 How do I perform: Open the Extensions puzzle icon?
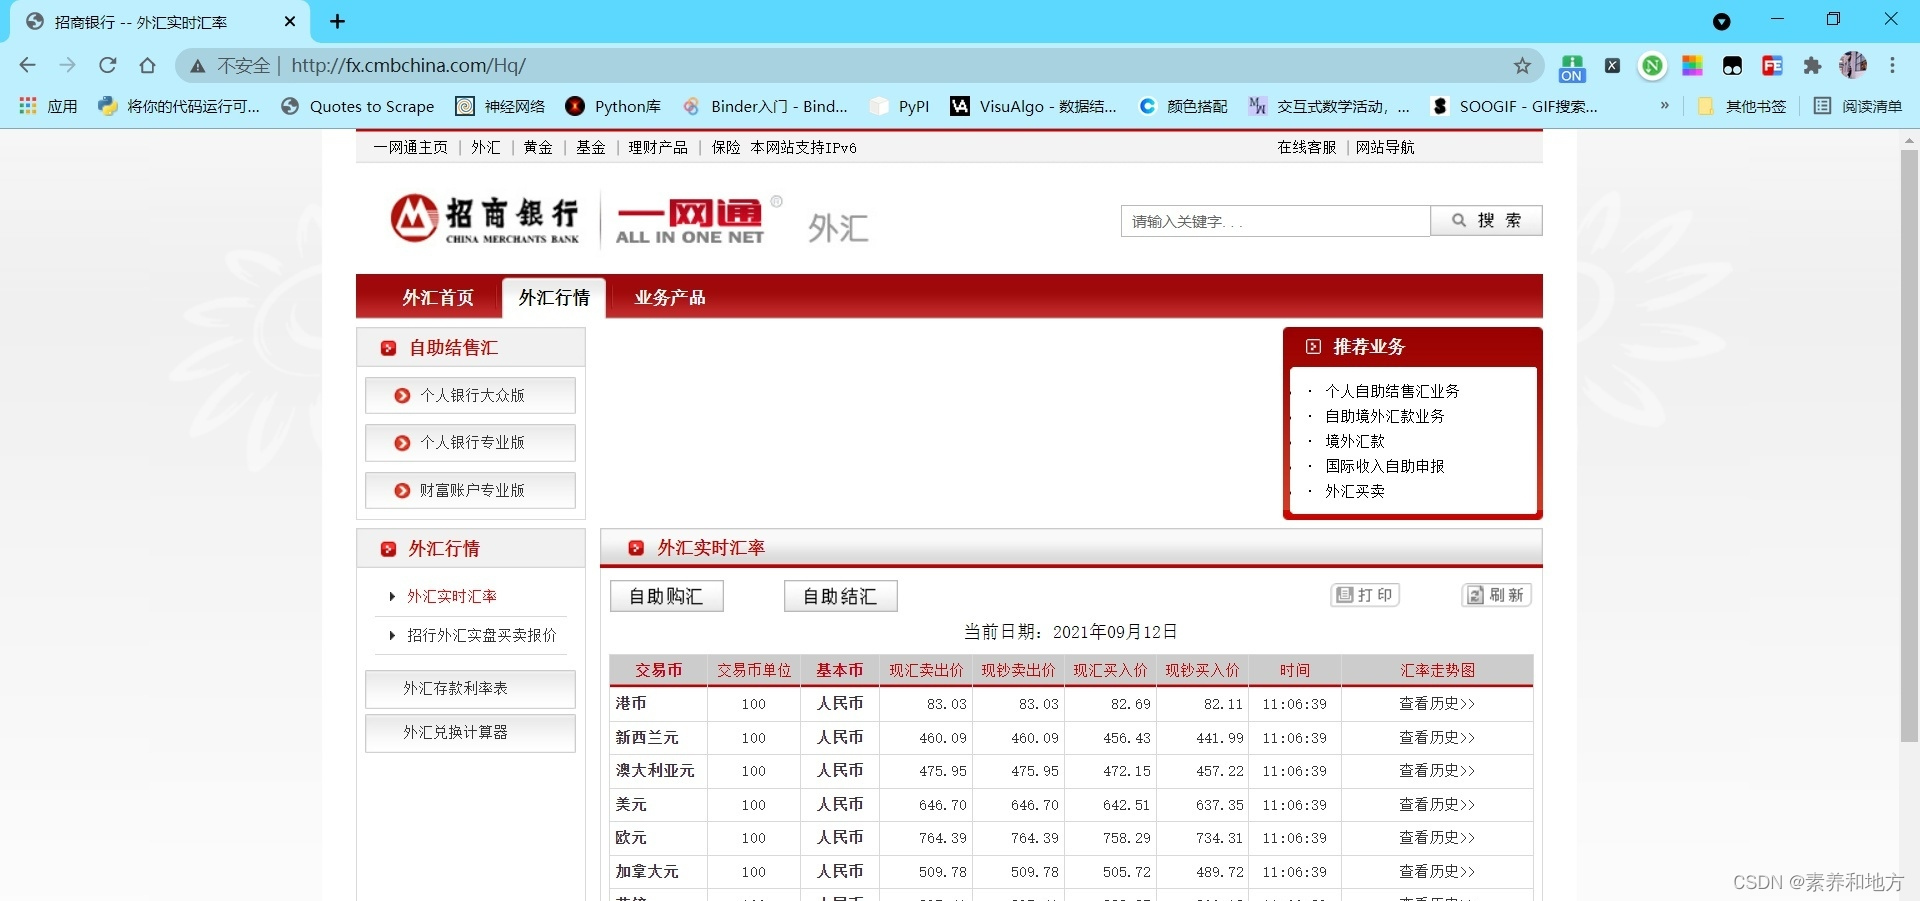1812,66
